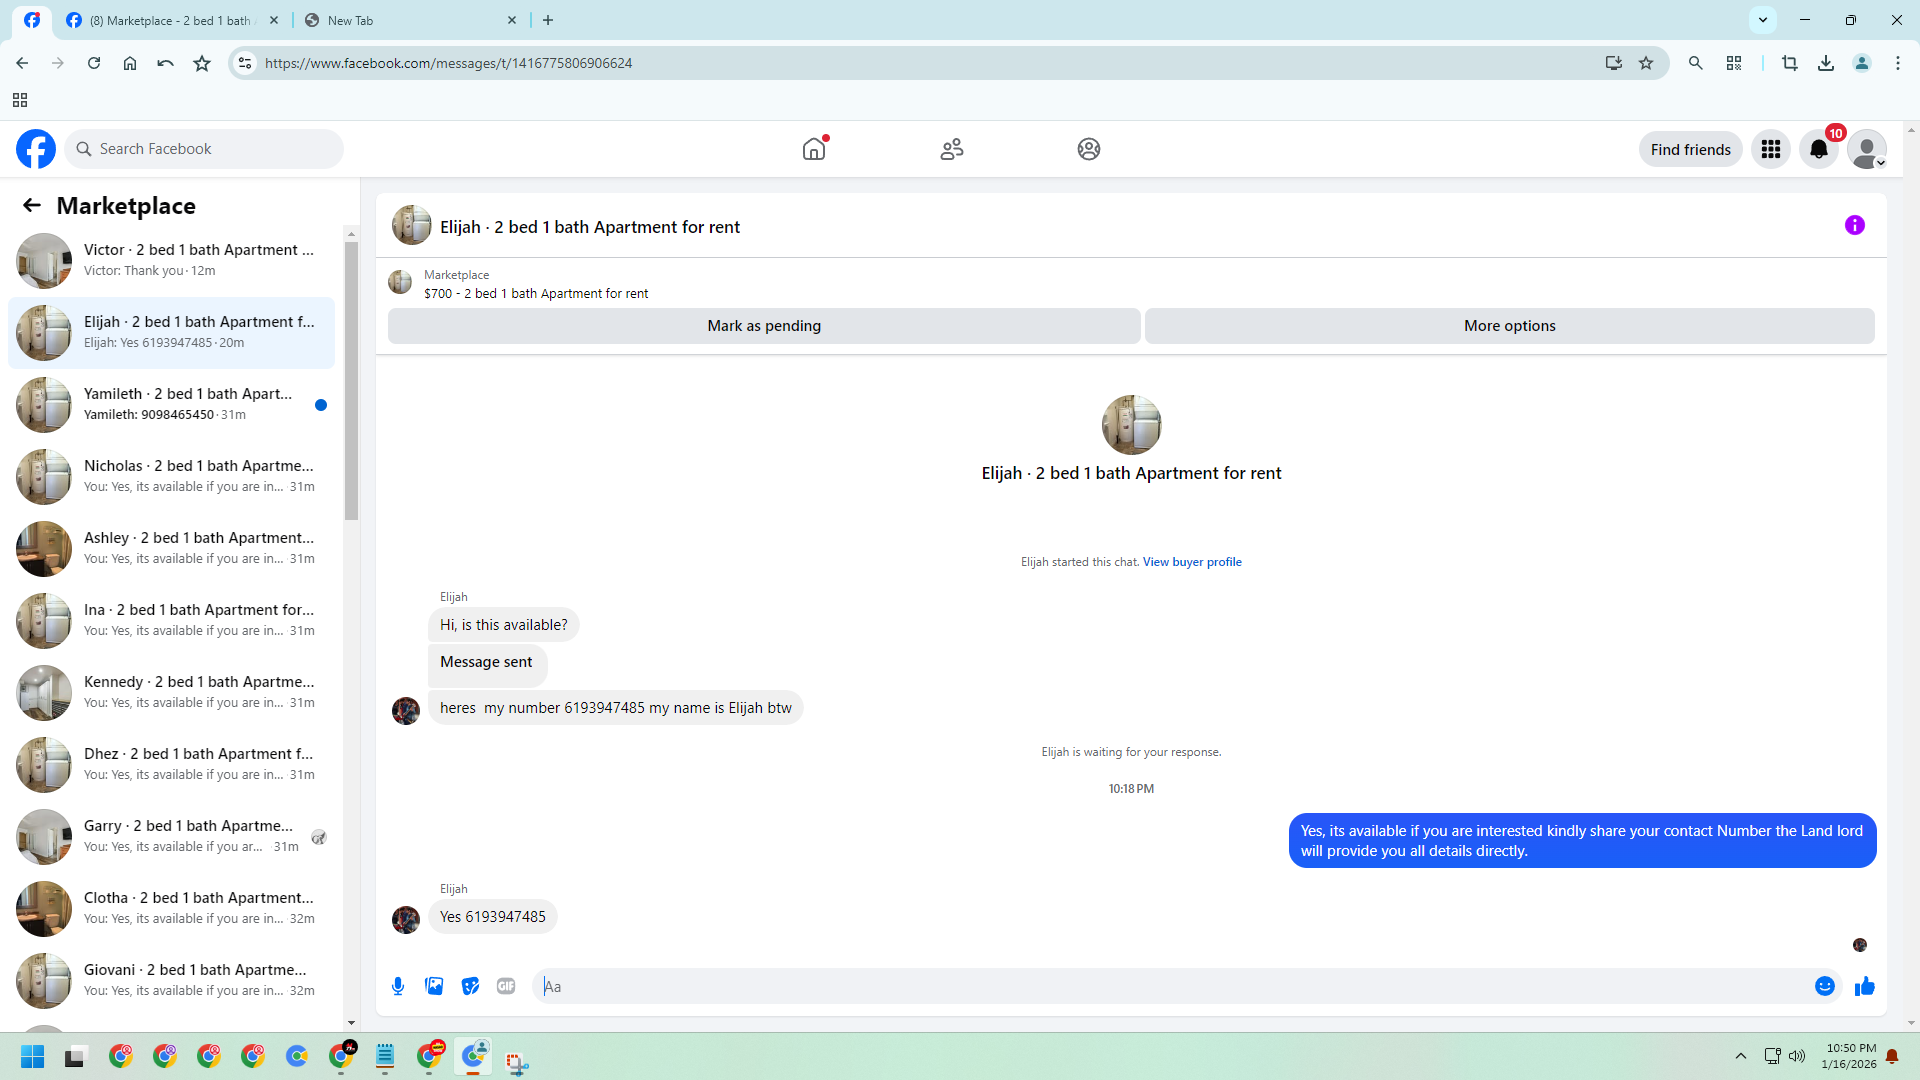Image resolution: width=1920 pixels, height=1080 pixels.
Task: Open the sticker picker icon
Action: (470, 986)
